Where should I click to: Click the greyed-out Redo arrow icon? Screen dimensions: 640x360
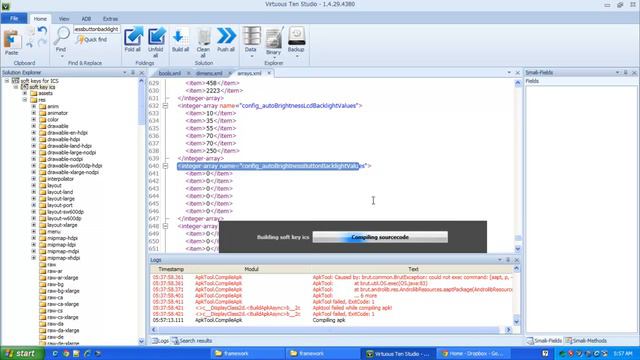point(42,42)
